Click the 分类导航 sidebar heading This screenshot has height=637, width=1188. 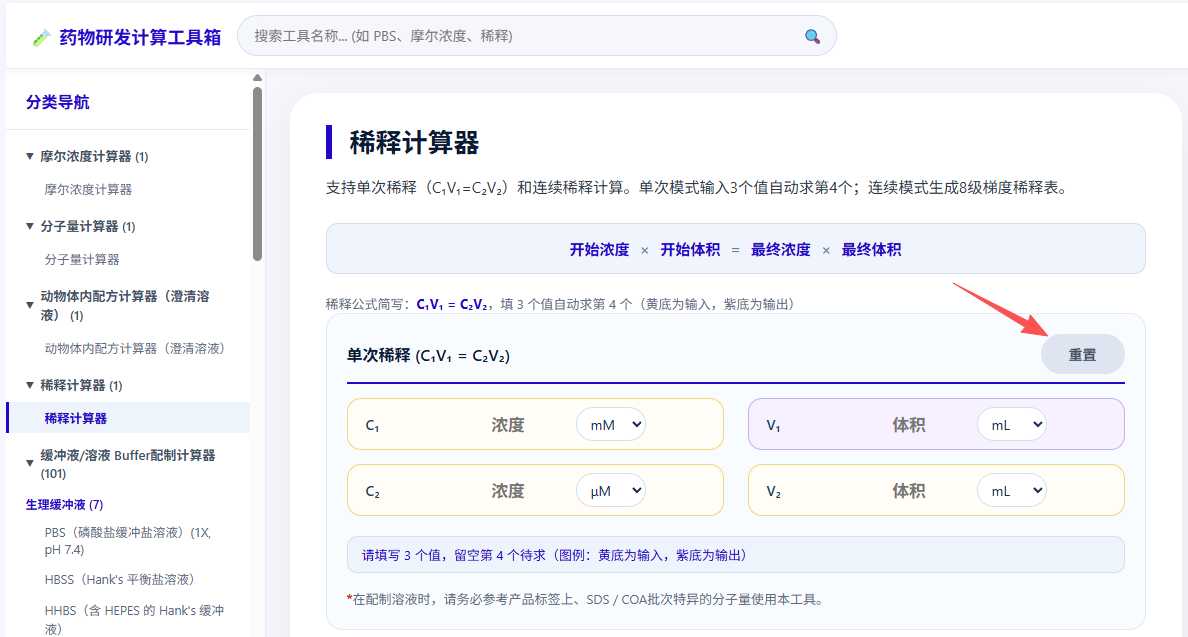pos(58,102)
